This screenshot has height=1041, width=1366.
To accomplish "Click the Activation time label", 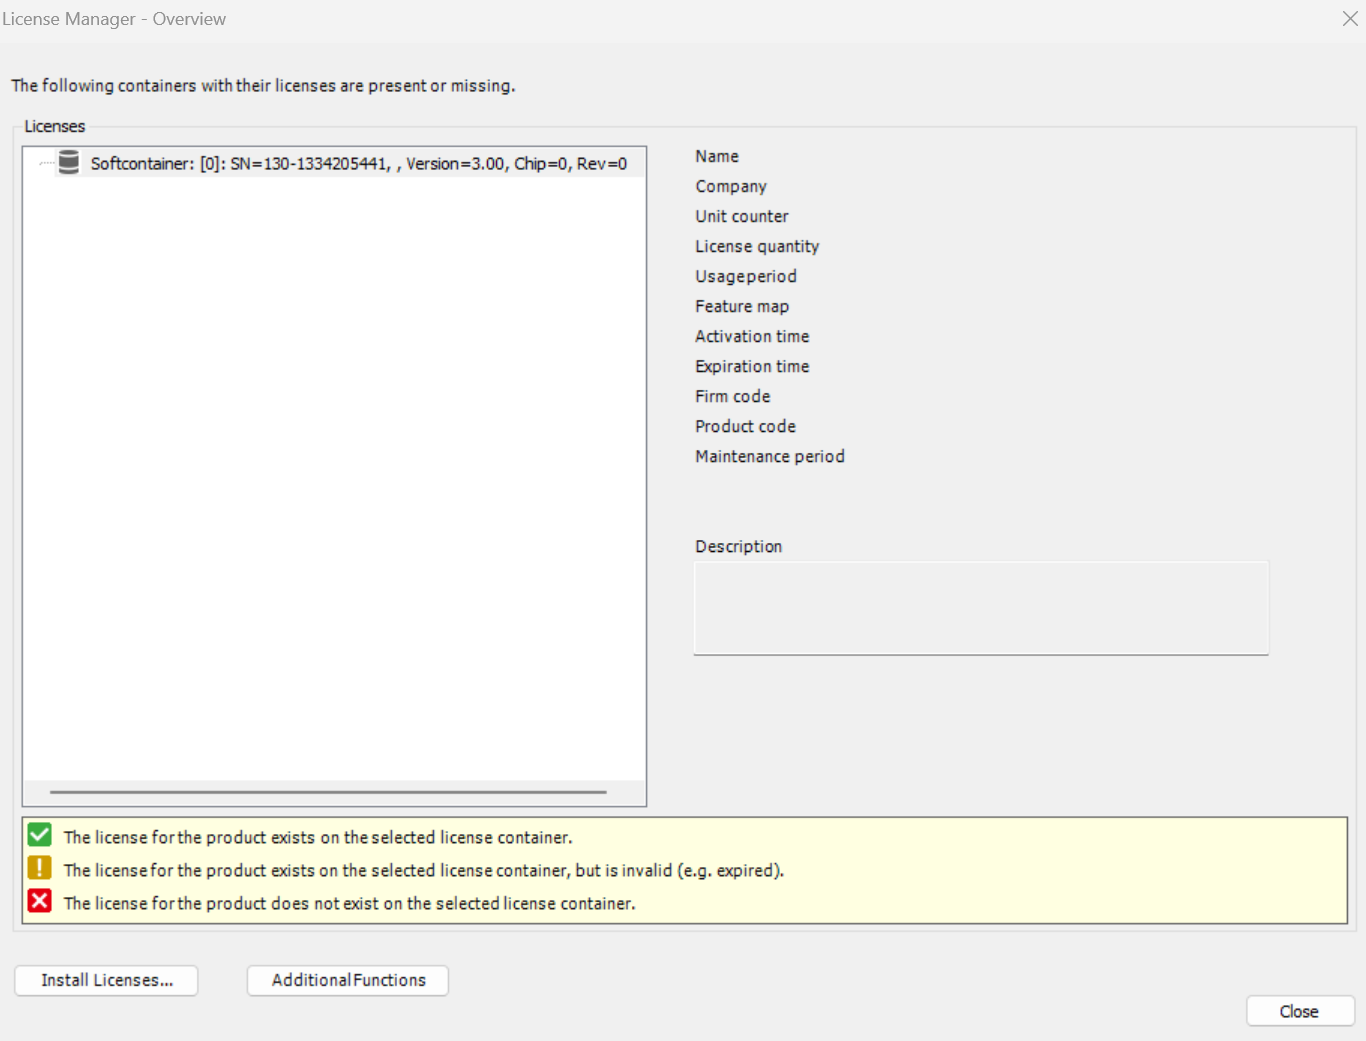I will [752, 336].
